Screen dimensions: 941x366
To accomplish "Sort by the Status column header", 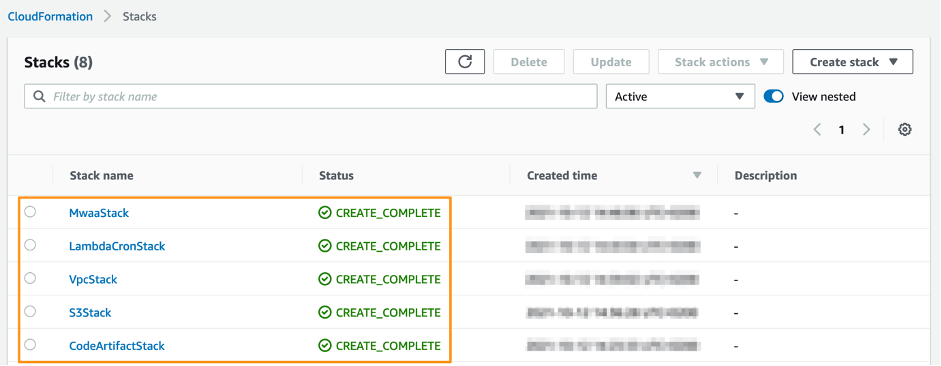I will point(336,176).
